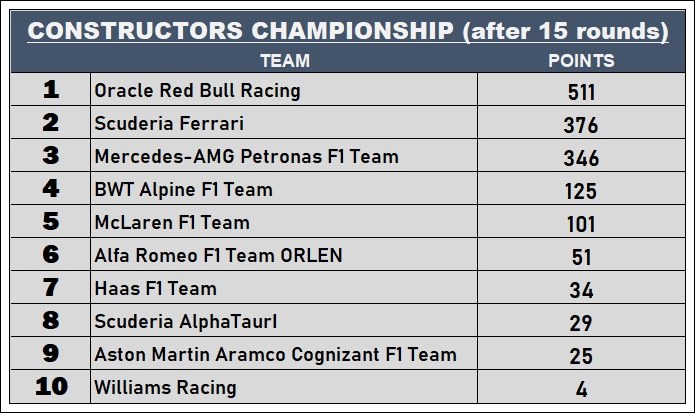Click Alfa Romeo F1 Team ORLEN cell
The height and width of the screenshot is (413, 695).
coord(284,254)
